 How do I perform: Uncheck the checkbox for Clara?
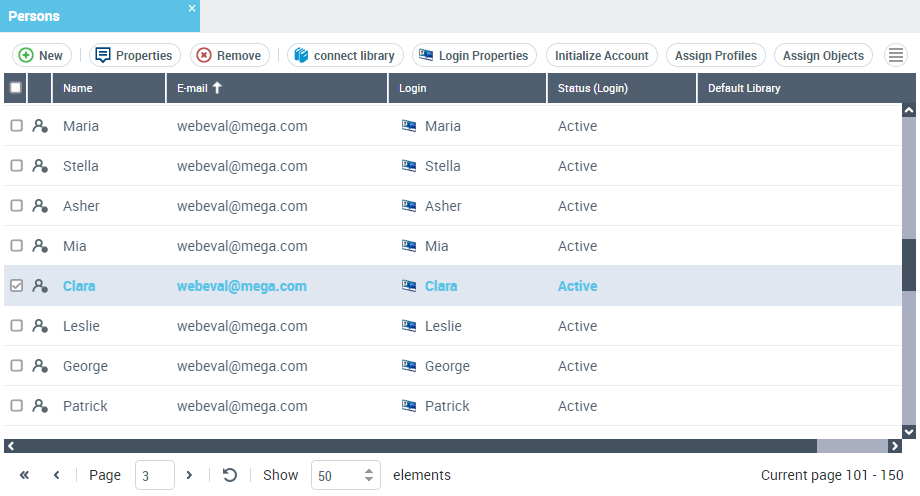(16, 286)
